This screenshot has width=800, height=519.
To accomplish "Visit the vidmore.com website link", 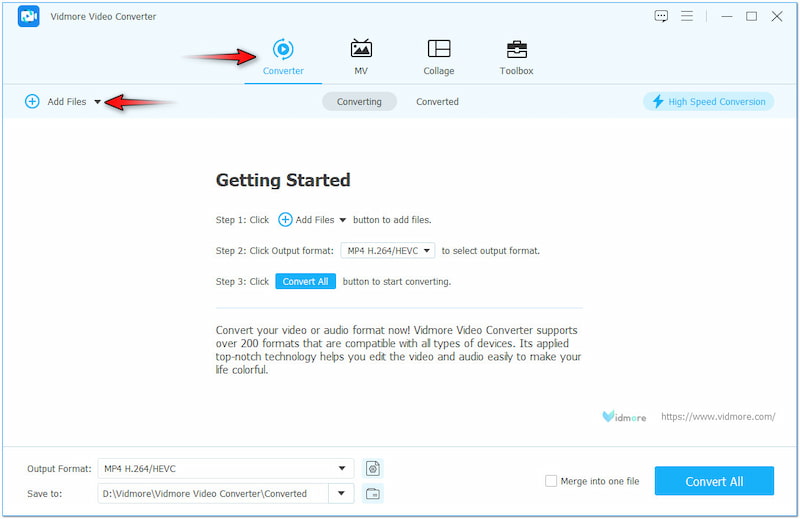I will pos(718,416).
